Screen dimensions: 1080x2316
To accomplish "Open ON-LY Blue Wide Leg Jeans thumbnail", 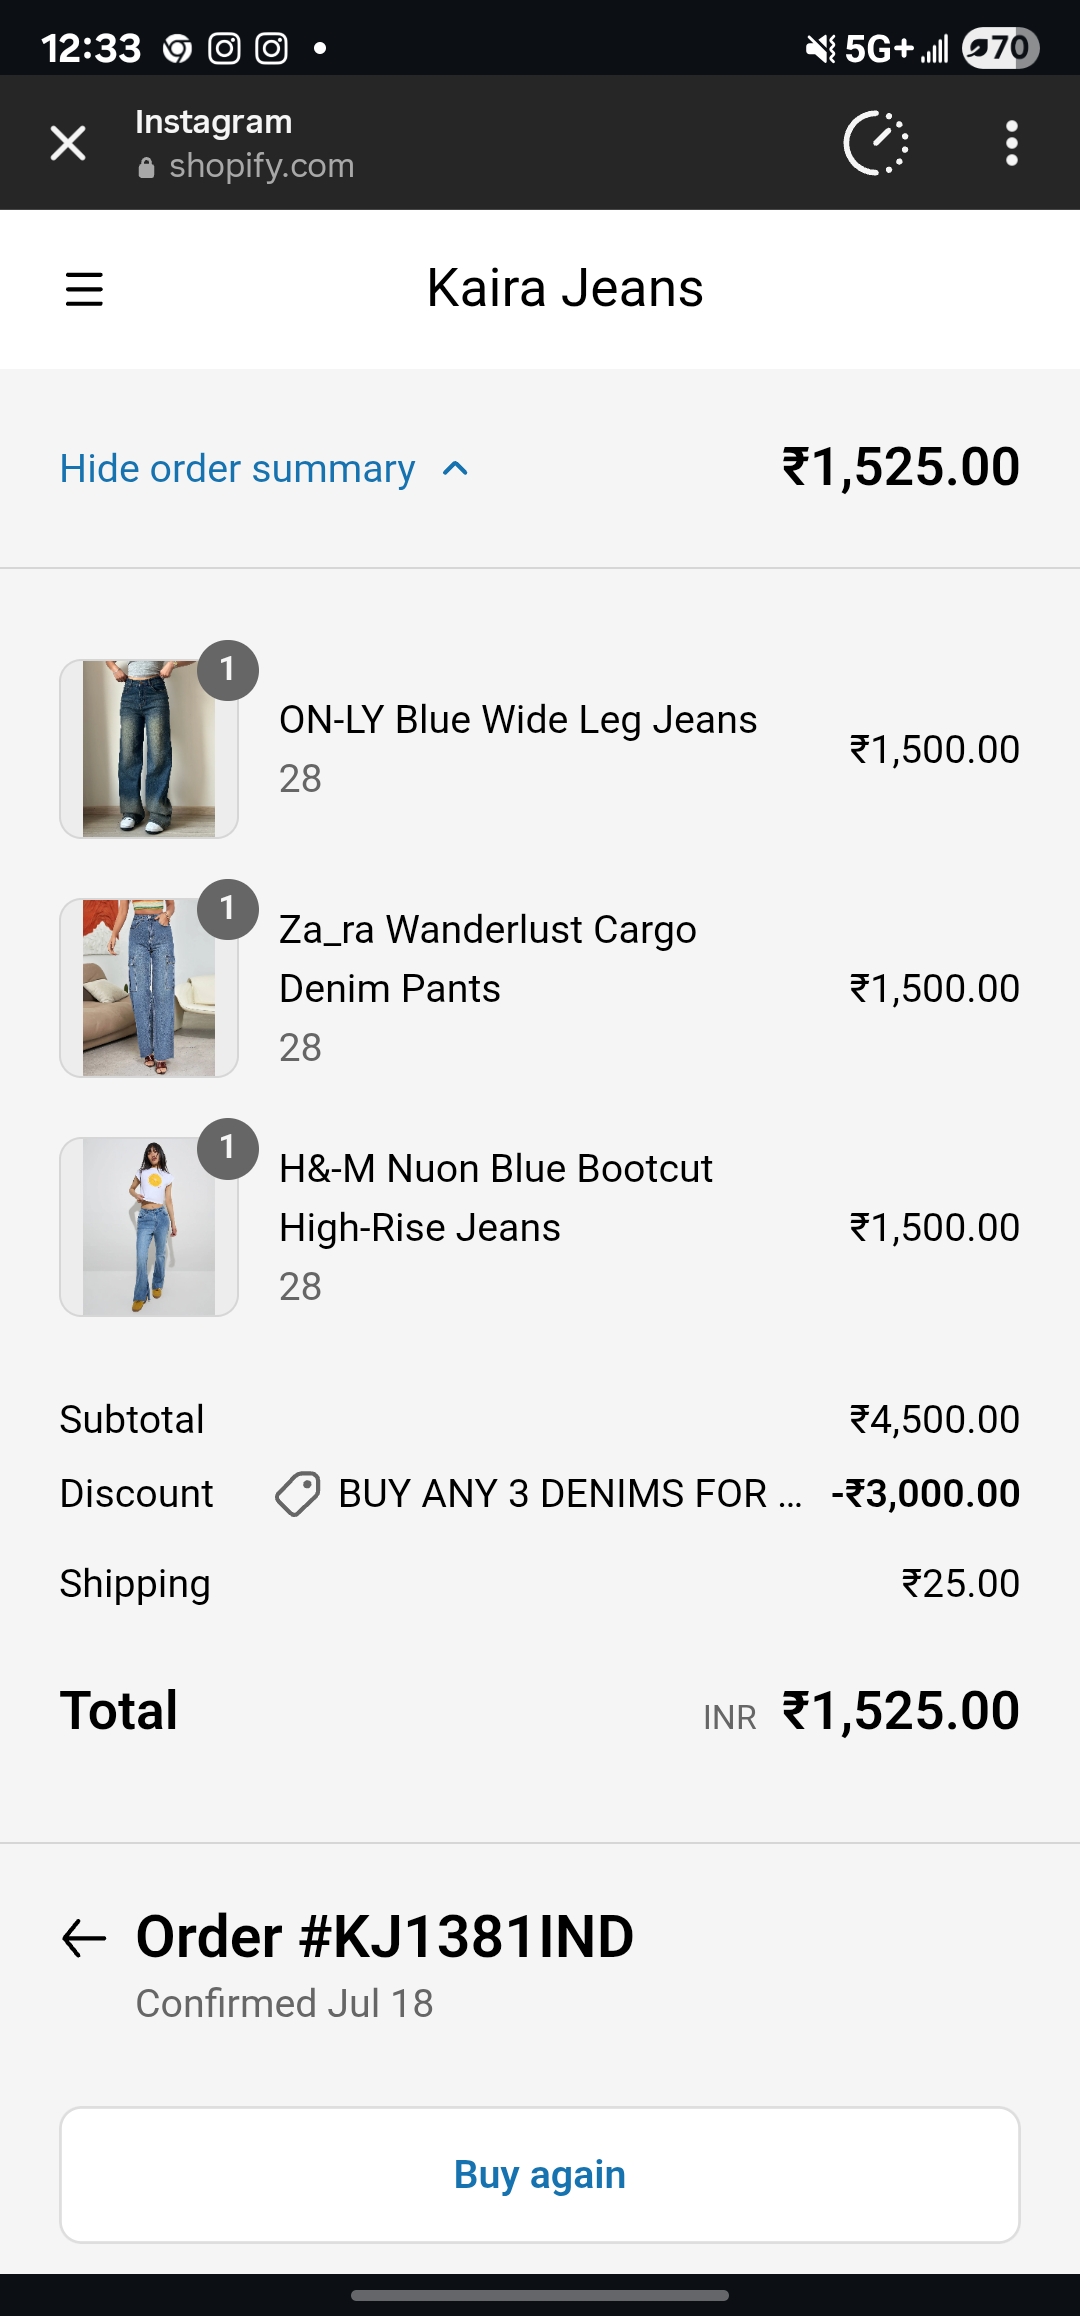I will point(149,749).
